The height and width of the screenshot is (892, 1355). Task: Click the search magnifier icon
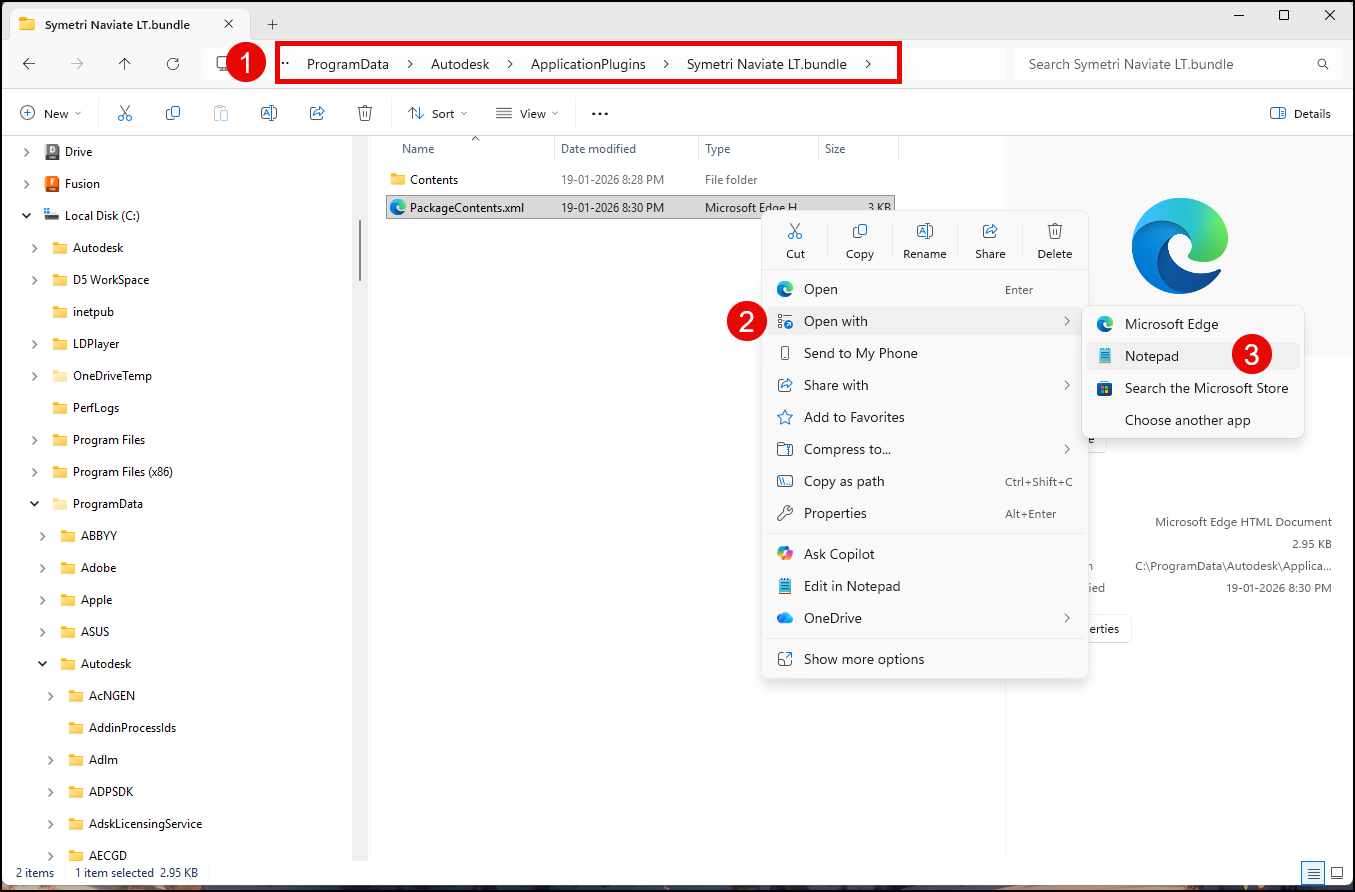[1323, 64]
